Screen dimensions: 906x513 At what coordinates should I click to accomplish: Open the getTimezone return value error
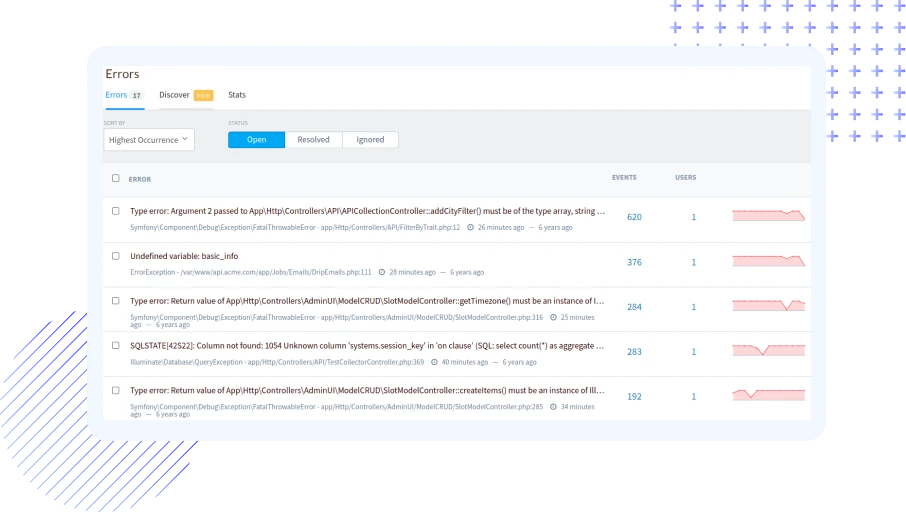pyautogui.click(x=367, y=301)
